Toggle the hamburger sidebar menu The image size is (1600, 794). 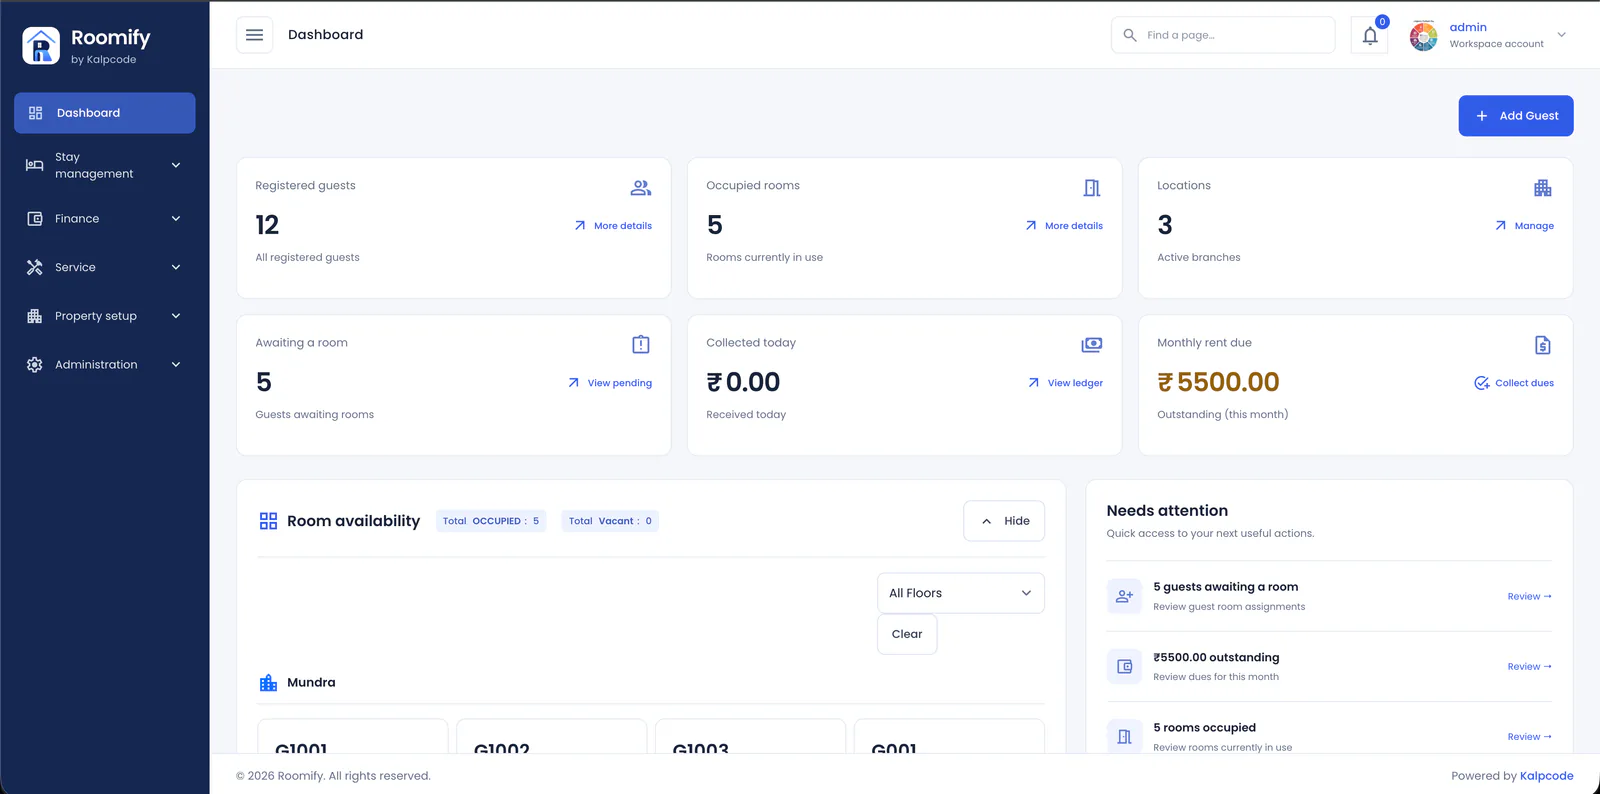click(x=254, y=35)
